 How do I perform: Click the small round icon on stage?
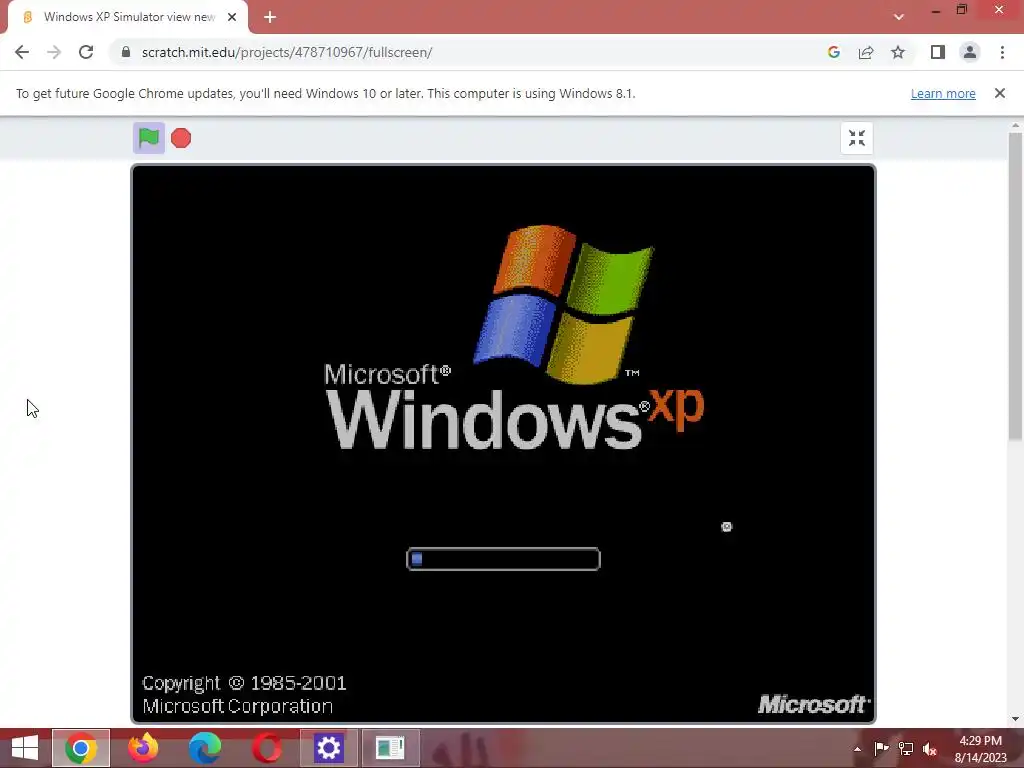[726, 526]
